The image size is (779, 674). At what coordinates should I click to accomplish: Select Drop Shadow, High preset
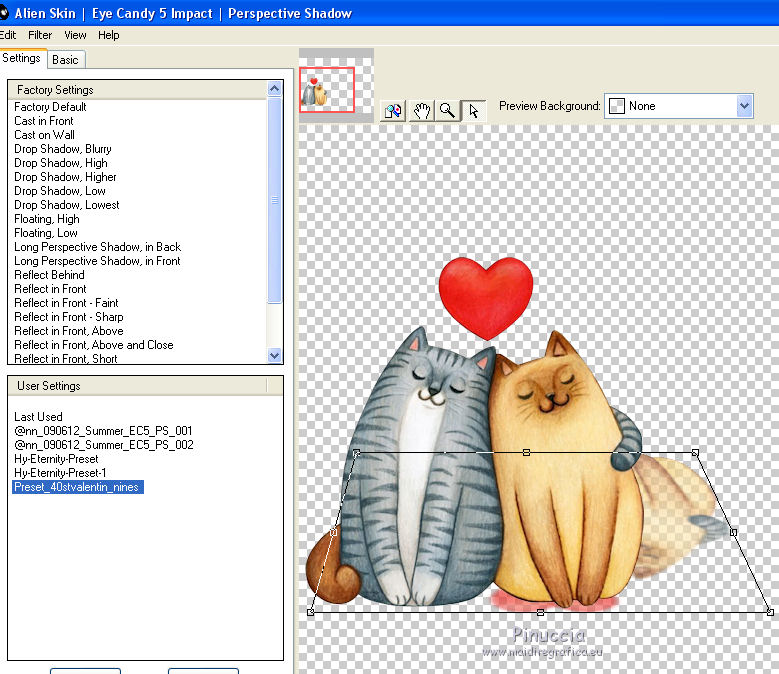pos(61,163)
